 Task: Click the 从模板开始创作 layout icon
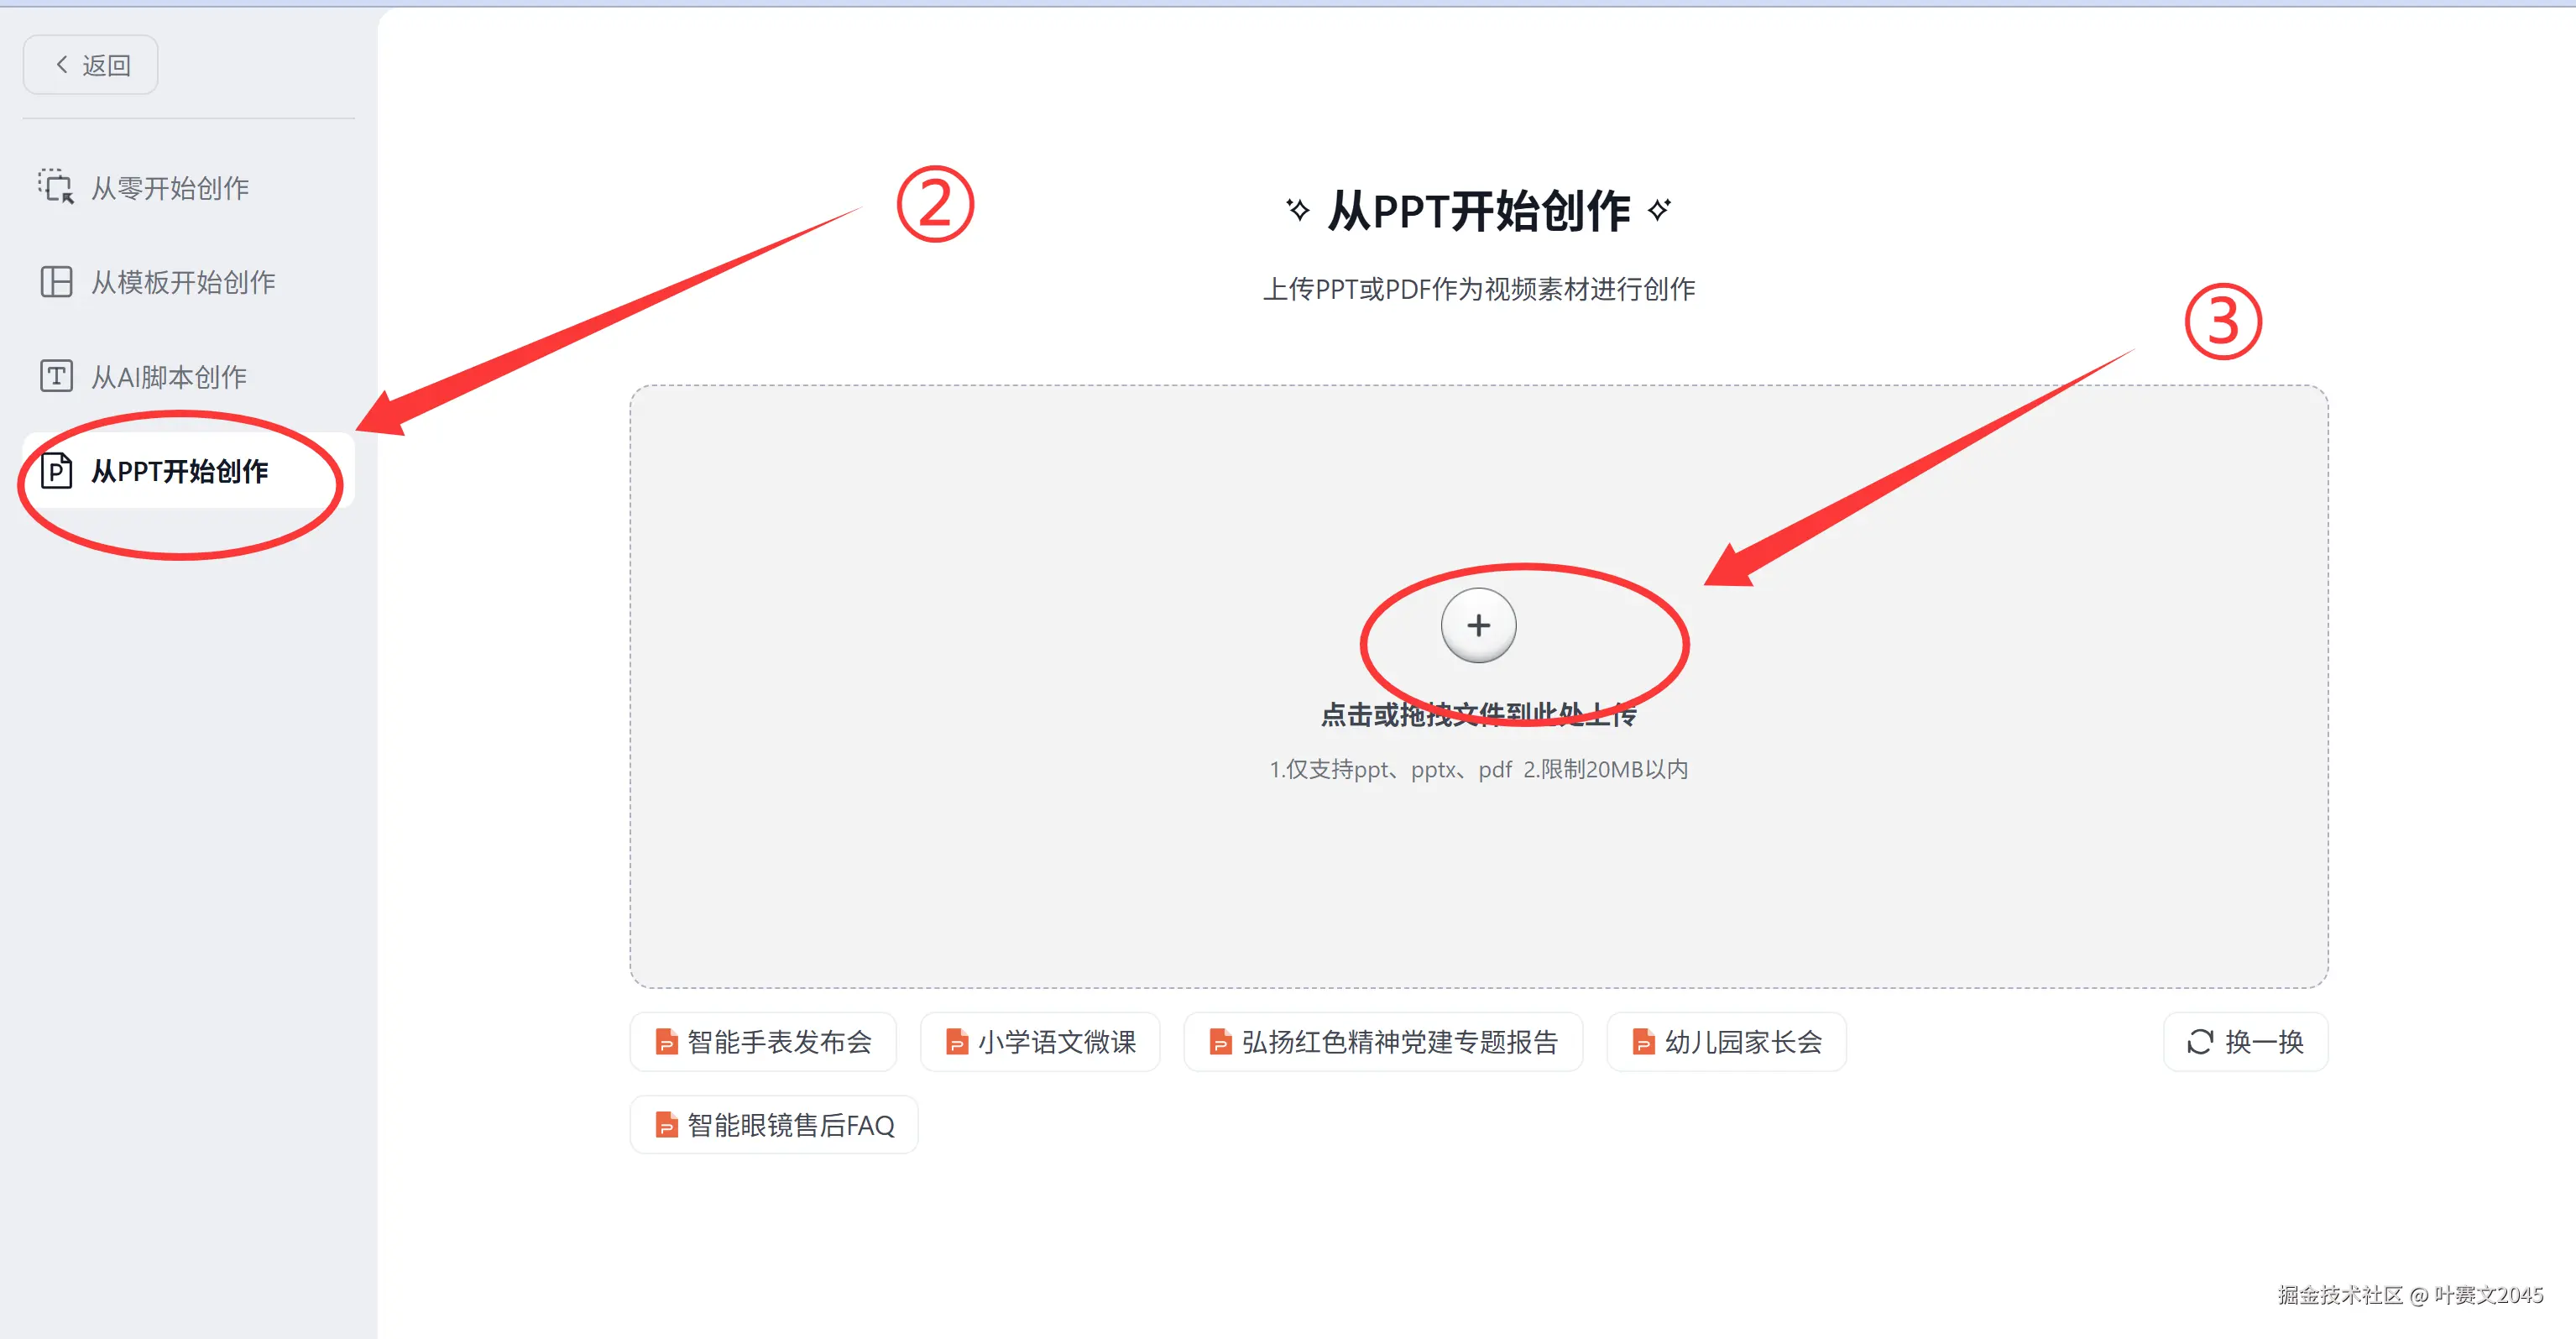[56, 282]
